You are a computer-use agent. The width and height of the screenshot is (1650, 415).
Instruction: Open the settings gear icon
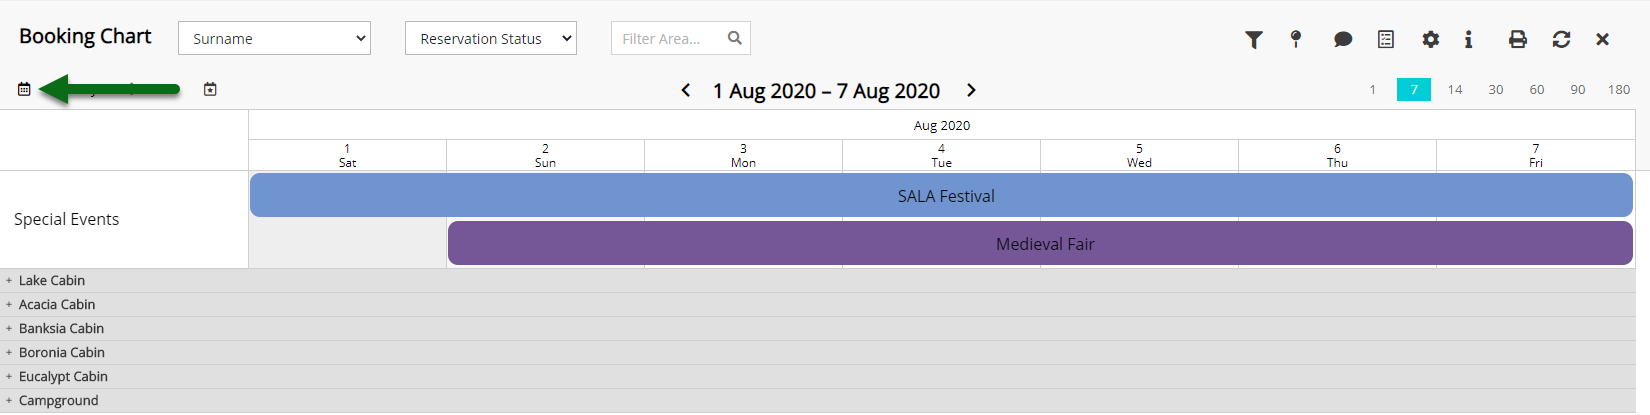click(x=1431, y=39)
